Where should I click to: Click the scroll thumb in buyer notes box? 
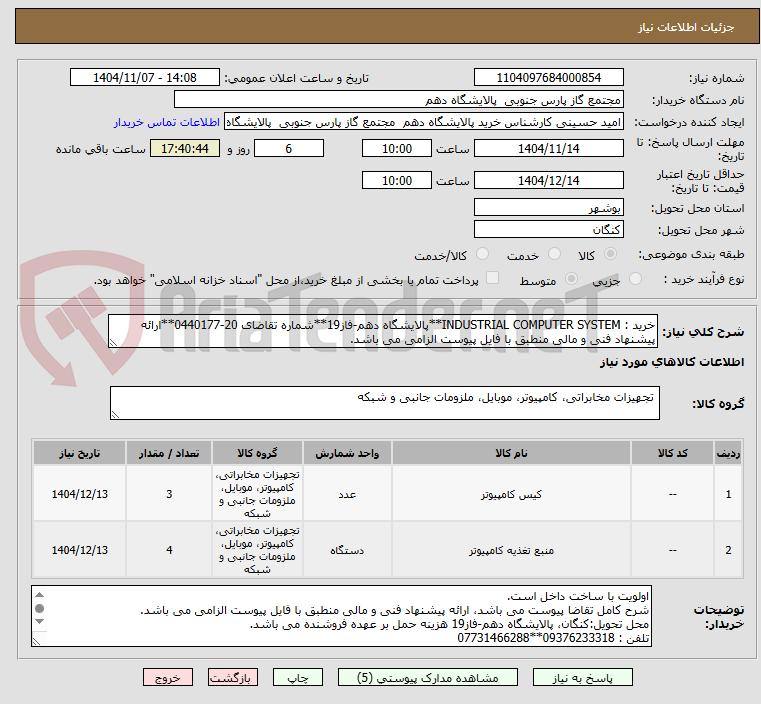pyautogui.click(x=40, y=608)
